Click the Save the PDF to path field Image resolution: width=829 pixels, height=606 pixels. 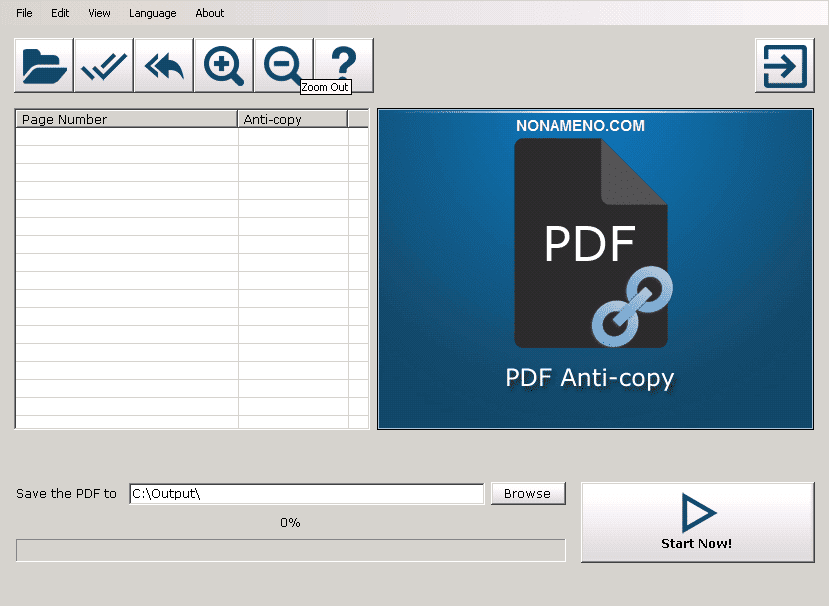click(x=306, y=494)
